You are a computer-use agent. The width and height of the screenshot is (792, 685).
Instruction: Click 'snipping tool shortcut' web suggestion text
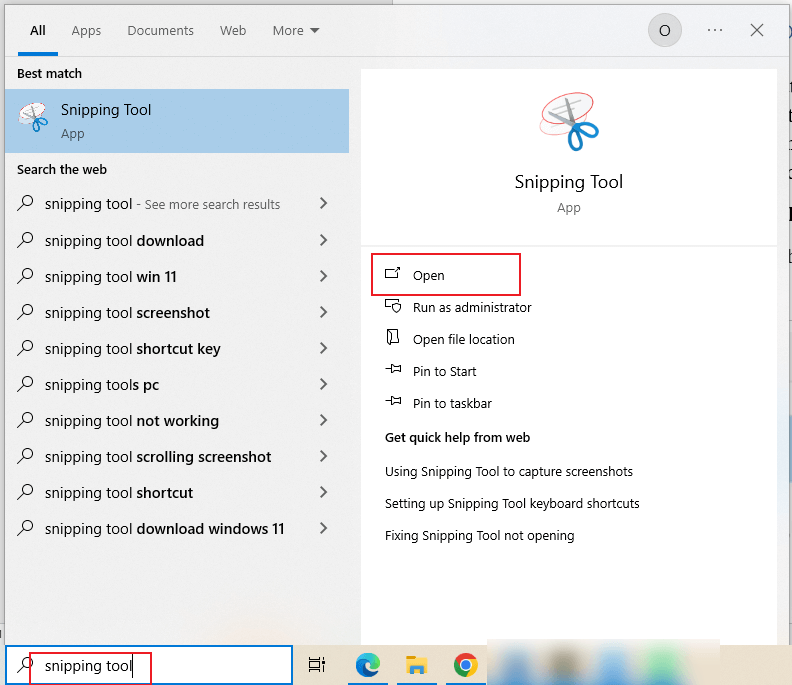tap(119, 493)
